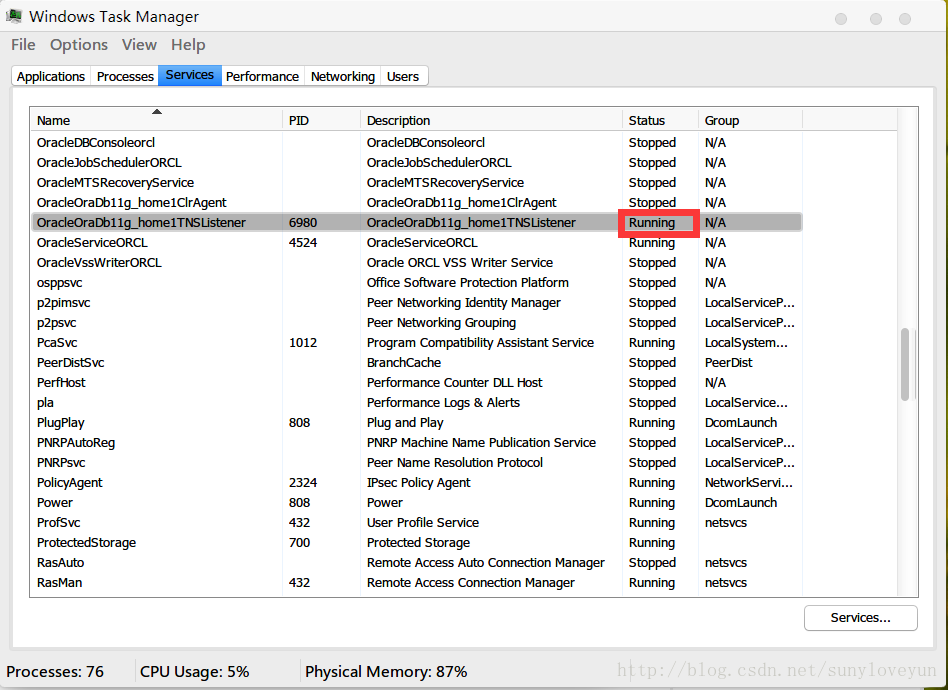This screenshot has height=690, width=948.
Task: Click PID 6980 in the list
Action: [x=303, y=223]
